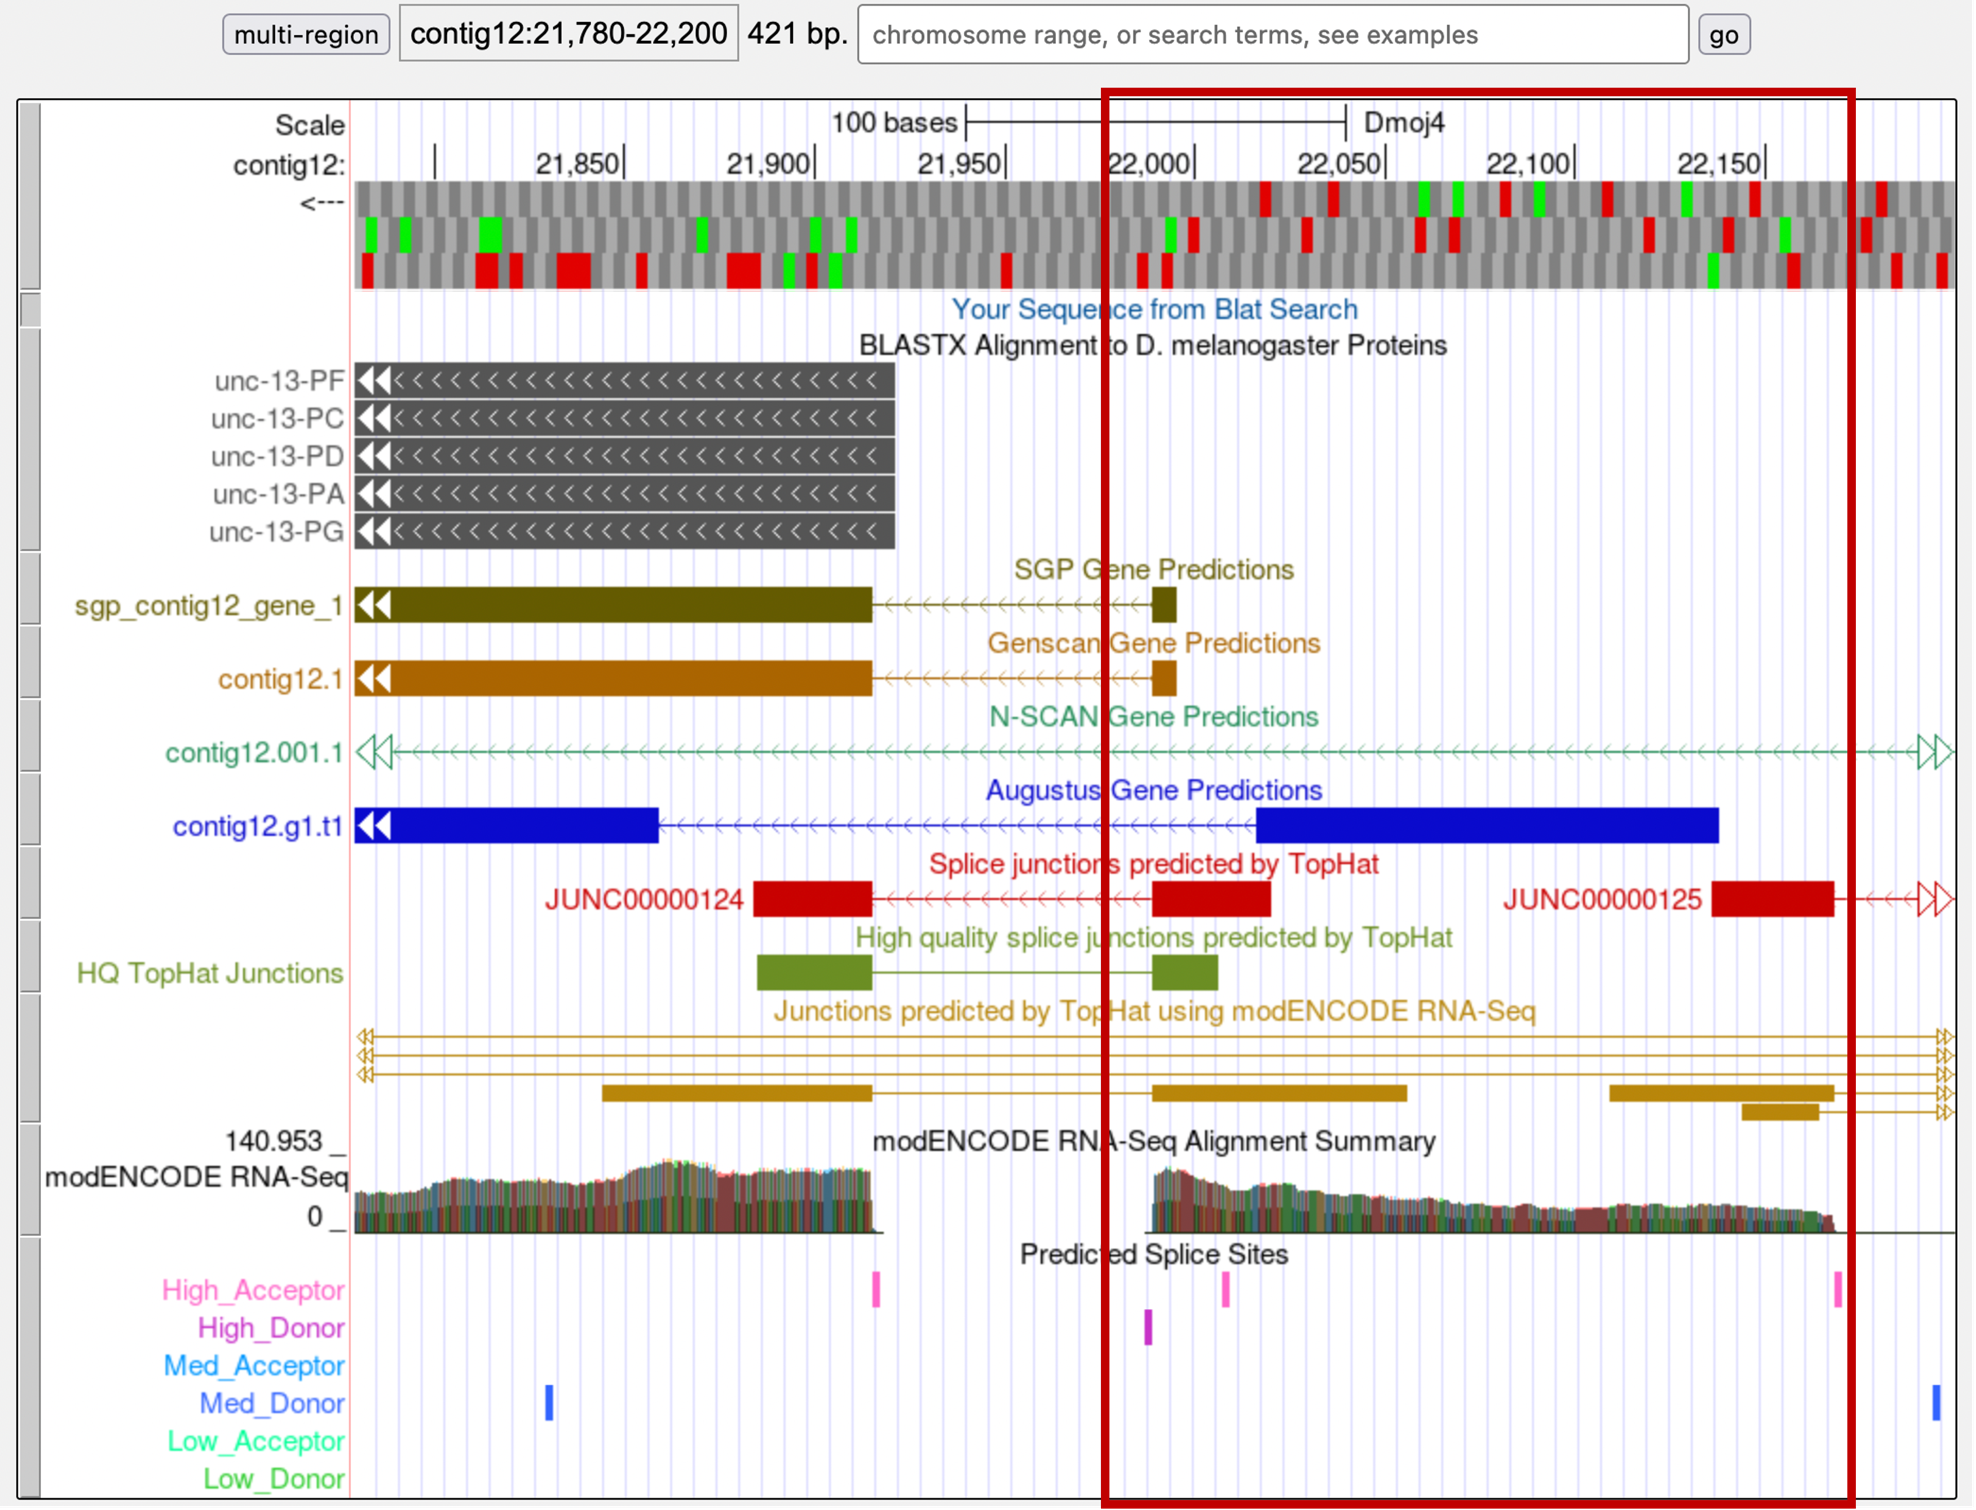Open the Your Sequence from Blat Search track title
The height and width of the screenshot is (1510, 1976).
pos(1154,309)
